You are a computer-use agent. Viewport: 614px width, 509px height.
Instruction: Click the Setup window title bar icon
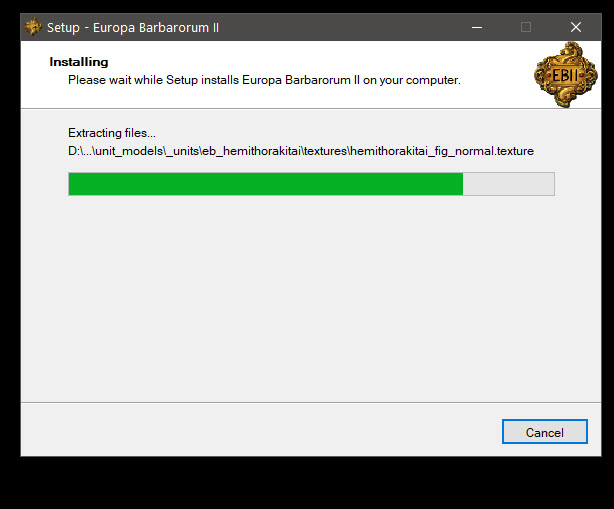tap(33, 27)
